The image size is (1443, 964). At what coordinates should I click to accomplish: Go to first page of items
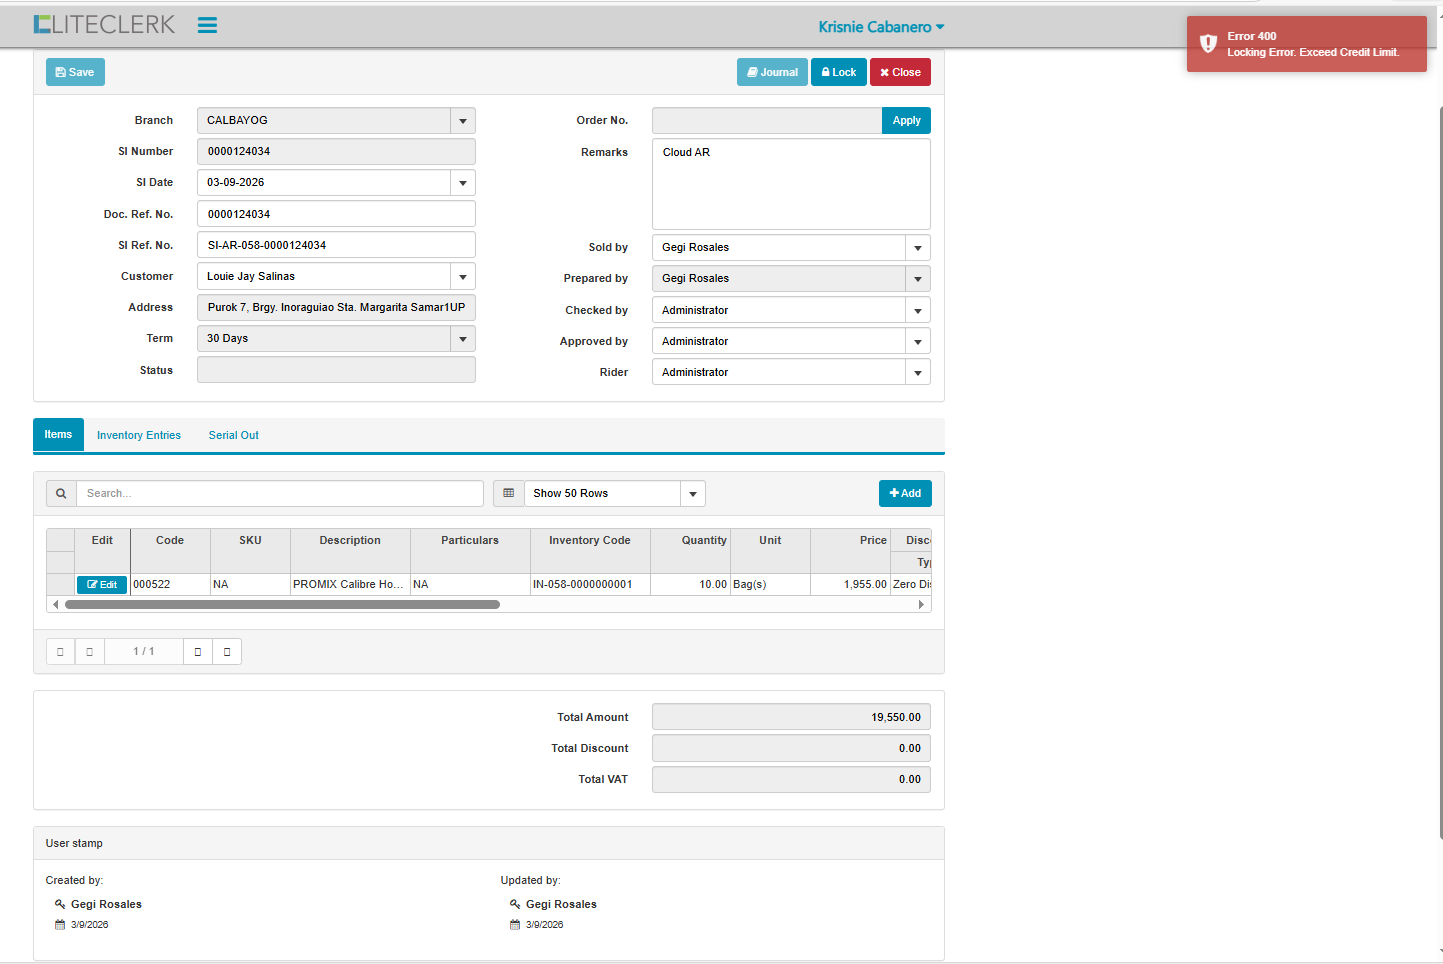coord(60,652)
